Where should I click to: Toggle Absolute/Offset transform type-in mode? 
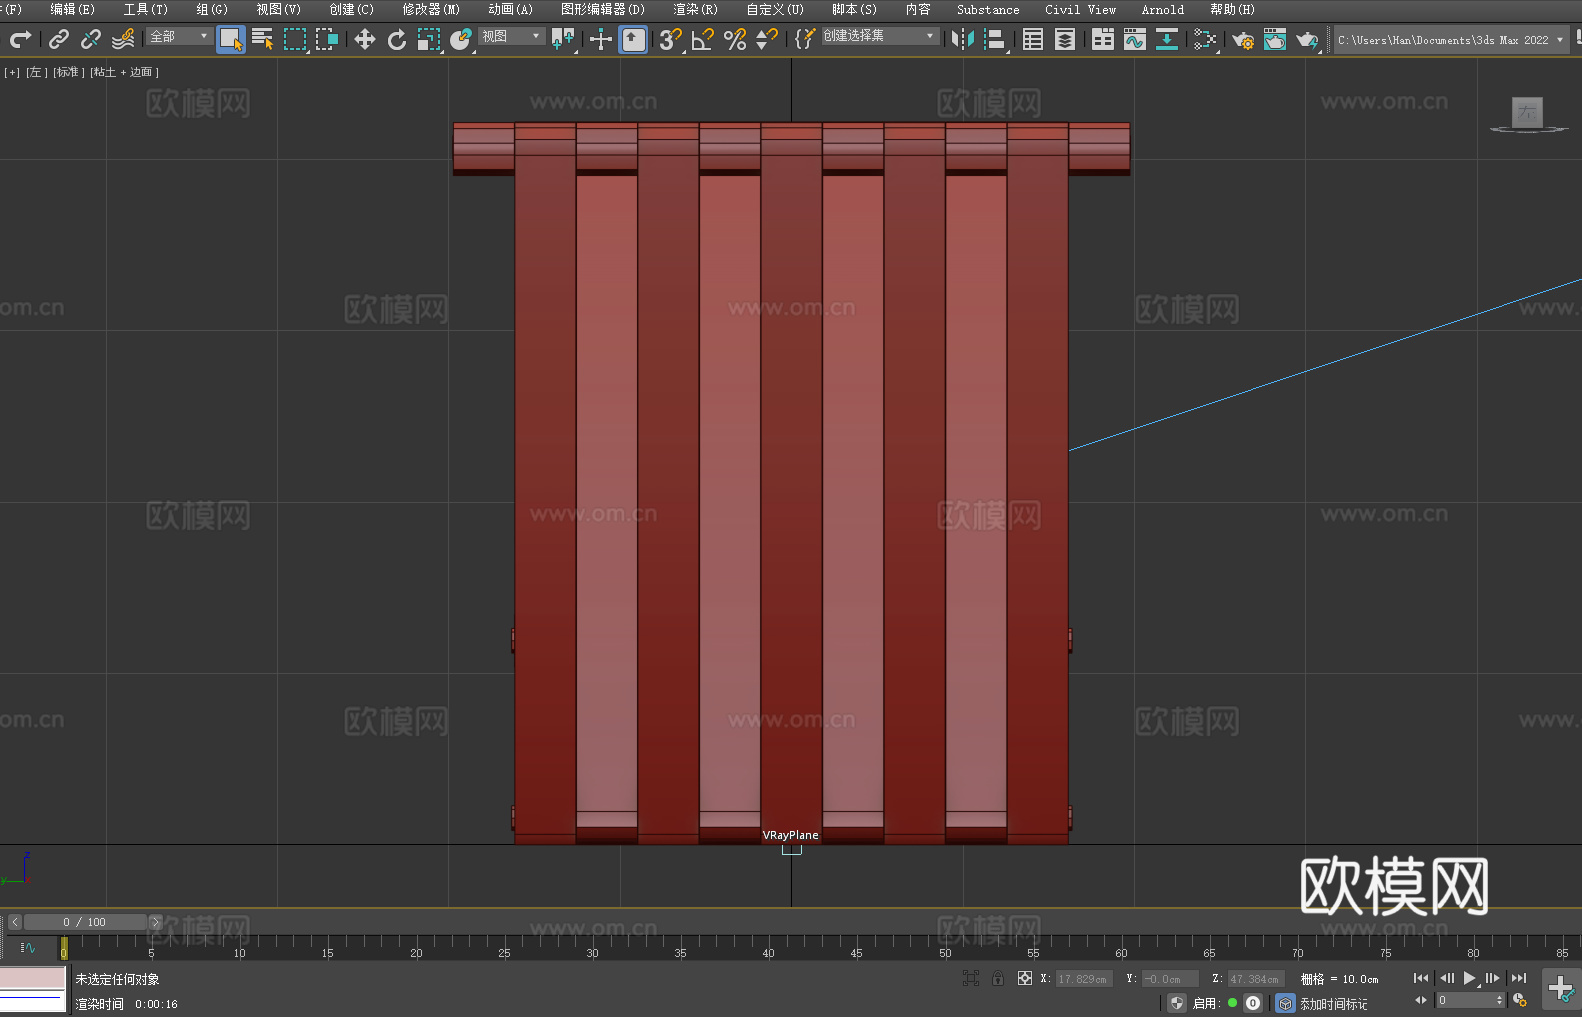[x=1024, y=978]
